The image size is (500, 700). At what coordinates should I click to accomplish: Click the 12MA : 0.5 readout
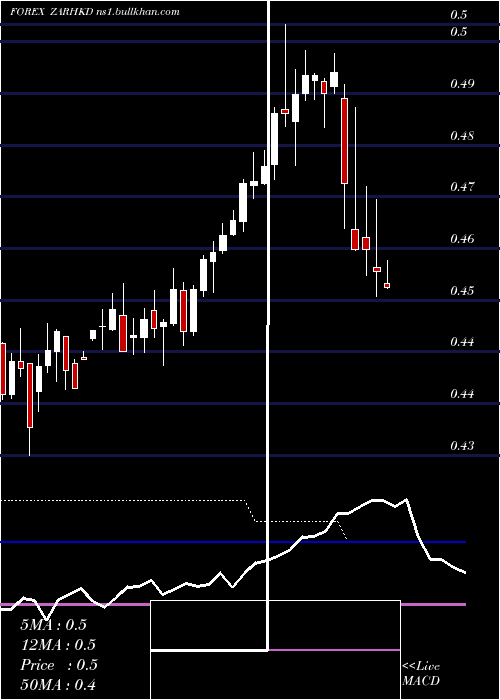[58, 645]
